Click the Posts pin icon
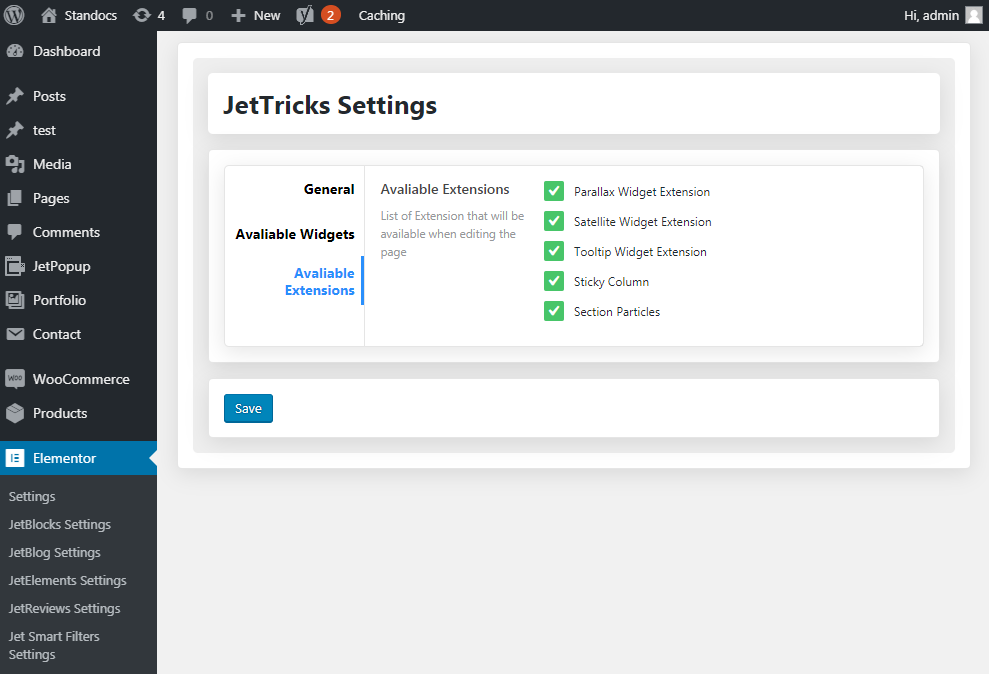 (x=15, y=96)
